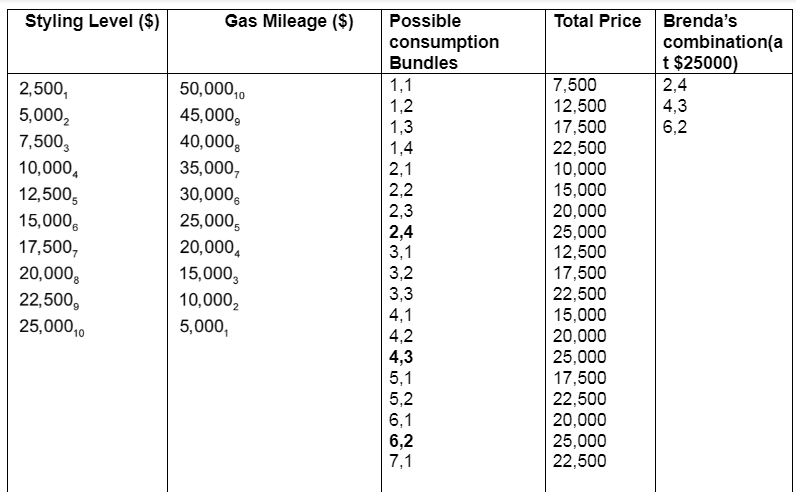
Task: Click the bold 6,2 consumption bundle
Action: 401,439
